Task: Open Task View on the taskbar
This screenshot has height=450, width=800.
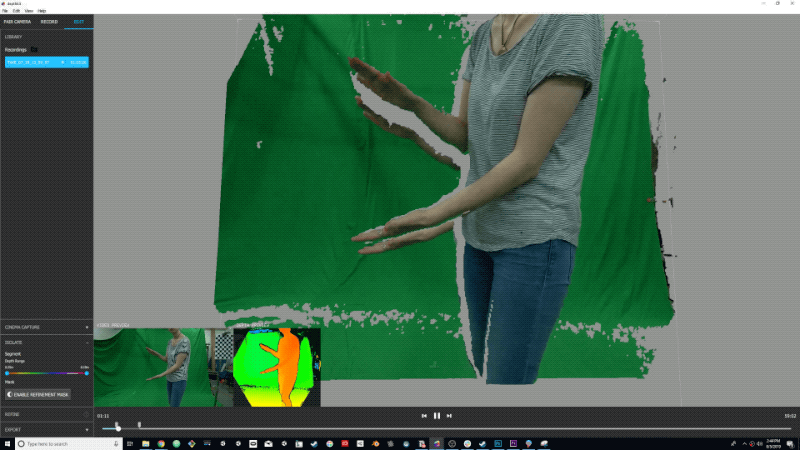Action: 131,443
